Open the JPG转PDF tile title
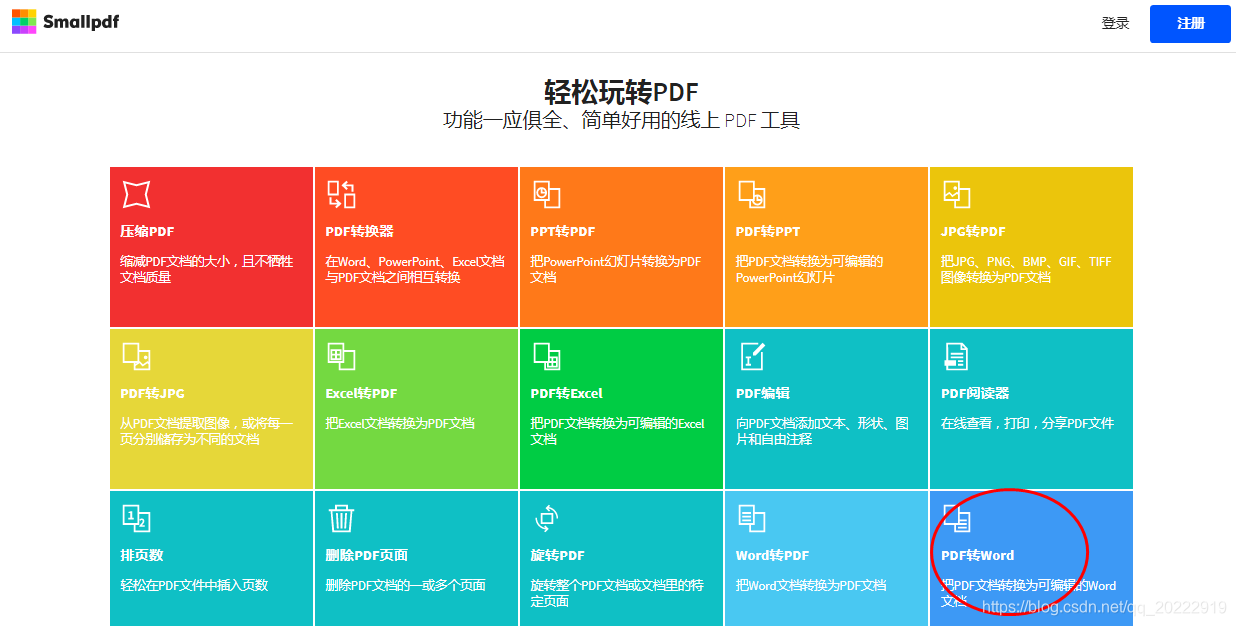Viewport: 1236px width, 626px height. click(x=973, y=231)
